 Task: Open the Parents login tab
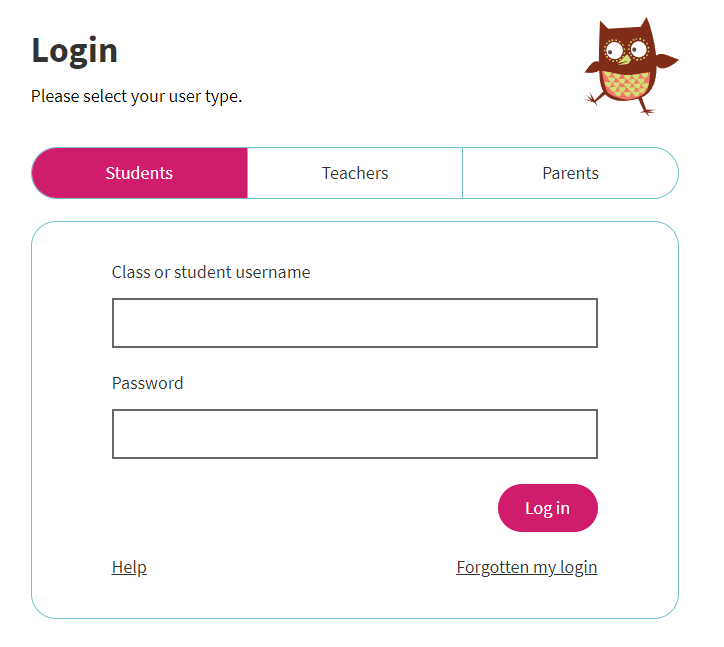570,173
